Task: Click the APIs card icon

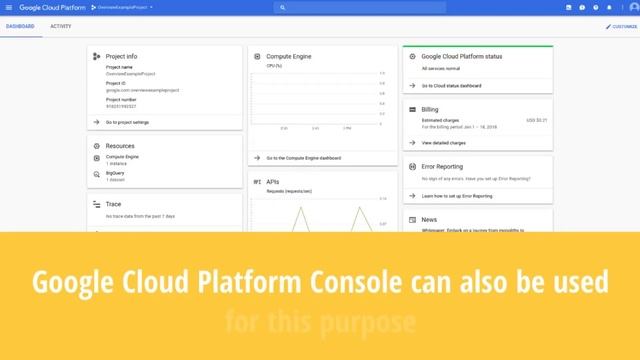Action: (x=257, y=182)
